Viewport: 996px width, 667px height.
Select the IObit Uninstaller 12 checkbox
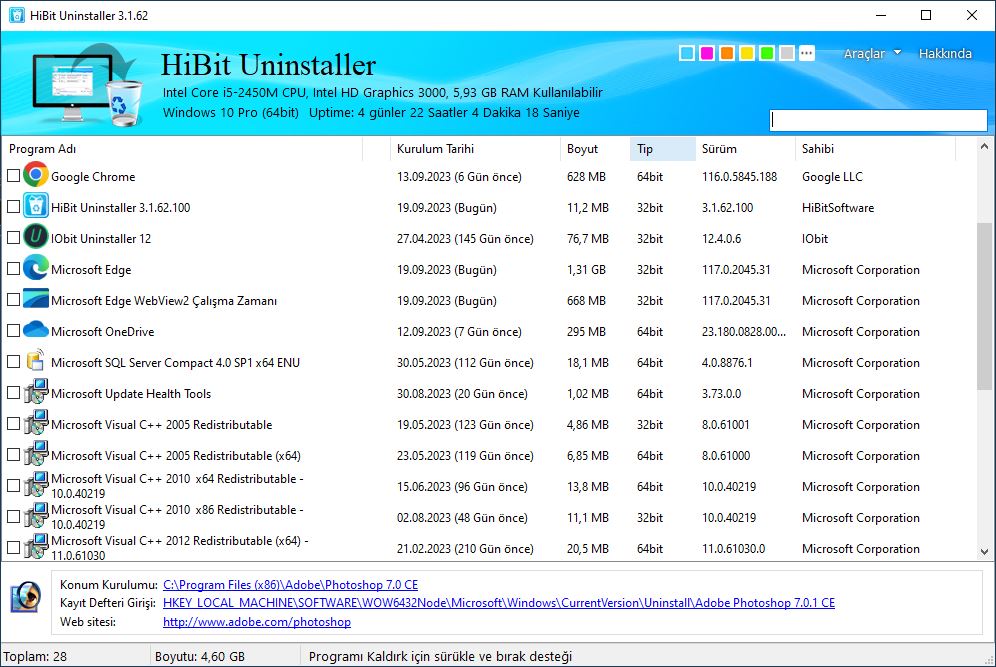point(13,238)
